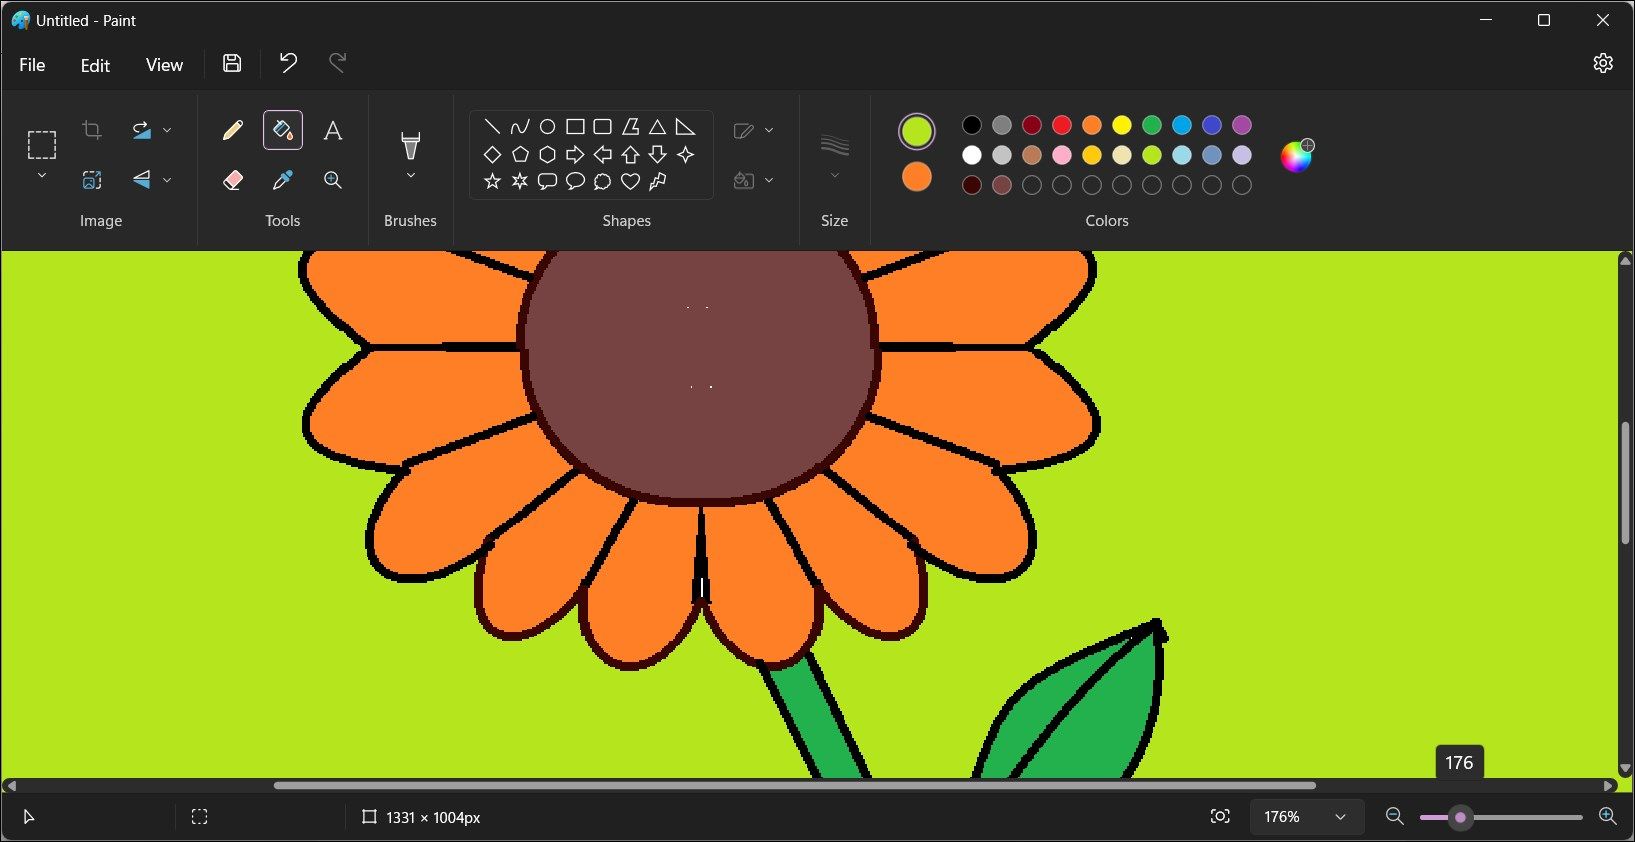The height and width of the screenshot is (842, 1635).
Task: Pick the red color swatch
Action: [x=1062, y=125]
